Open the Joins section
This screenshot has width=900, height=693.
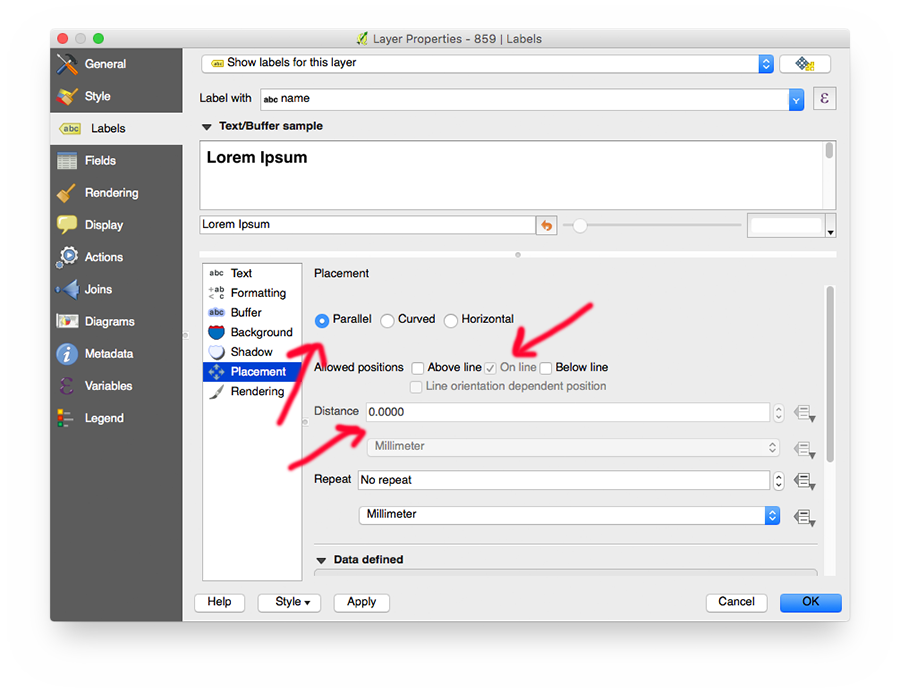116,289
